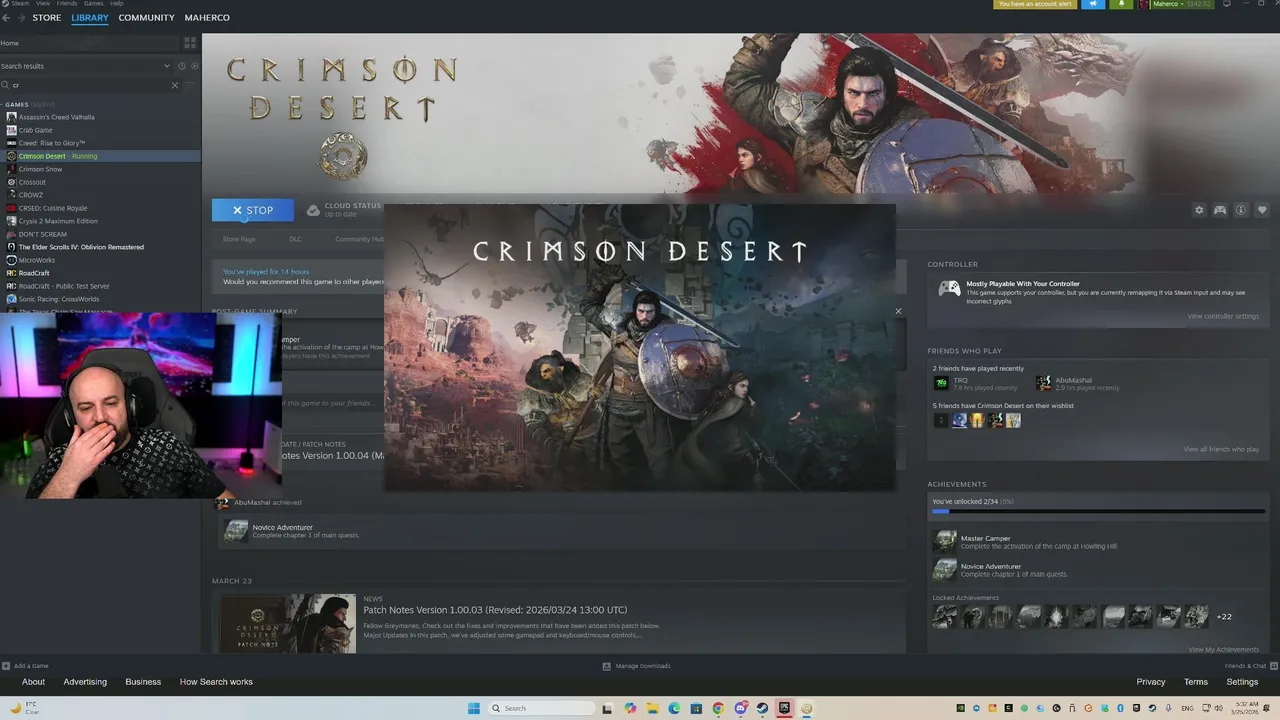This screenshot has height=720, width=1280.
Task: Open Patch Notes Version 1.00.03 headline
Action: (495, 610)
